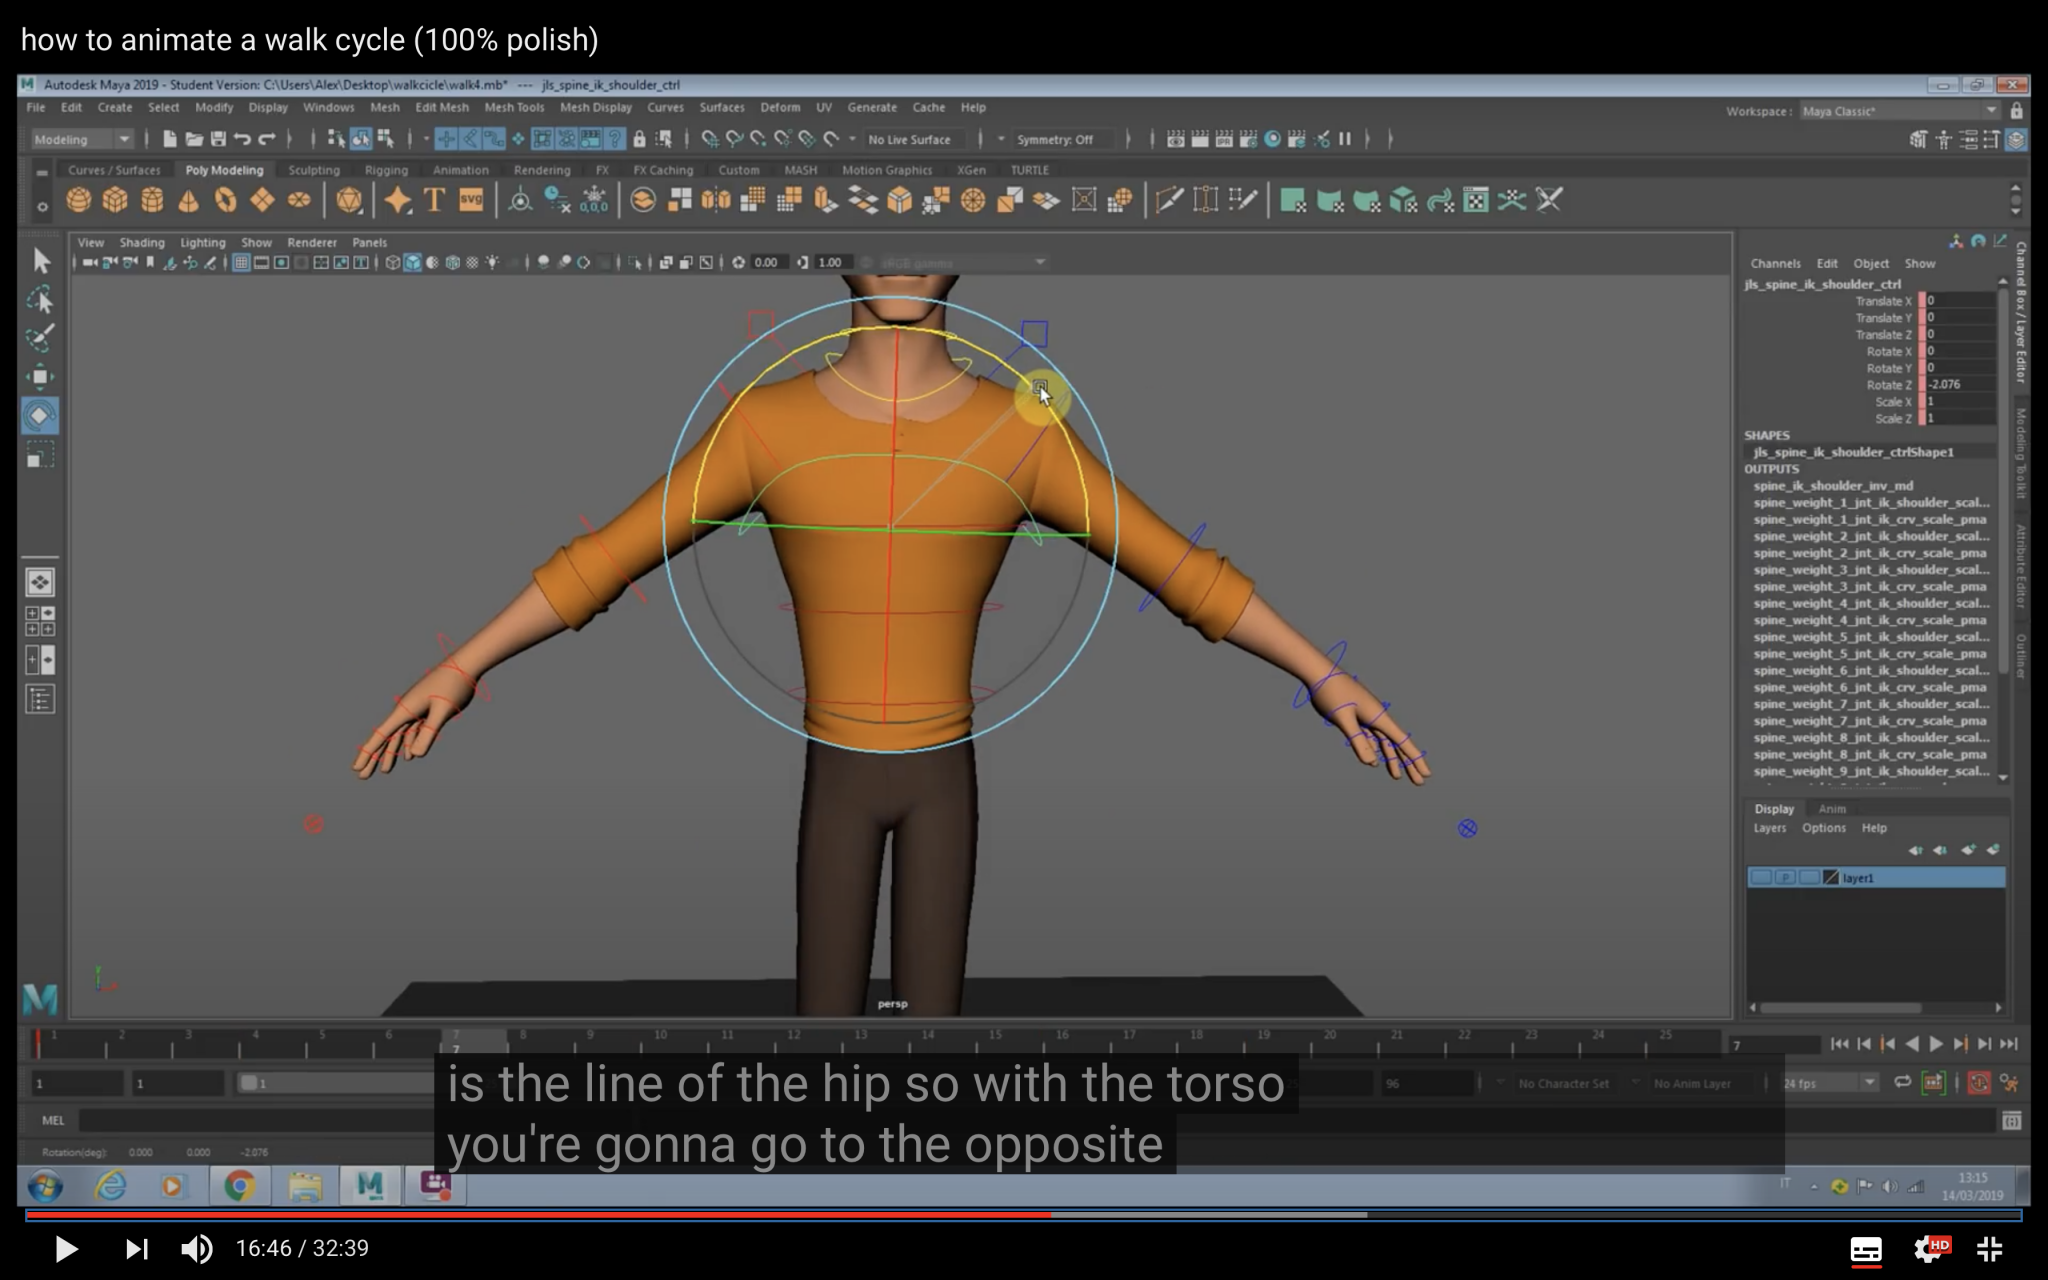The image size is (2048, 1280).
Task: Click the SVG creation icon on the shelf
Action: (x=471, y=200)
